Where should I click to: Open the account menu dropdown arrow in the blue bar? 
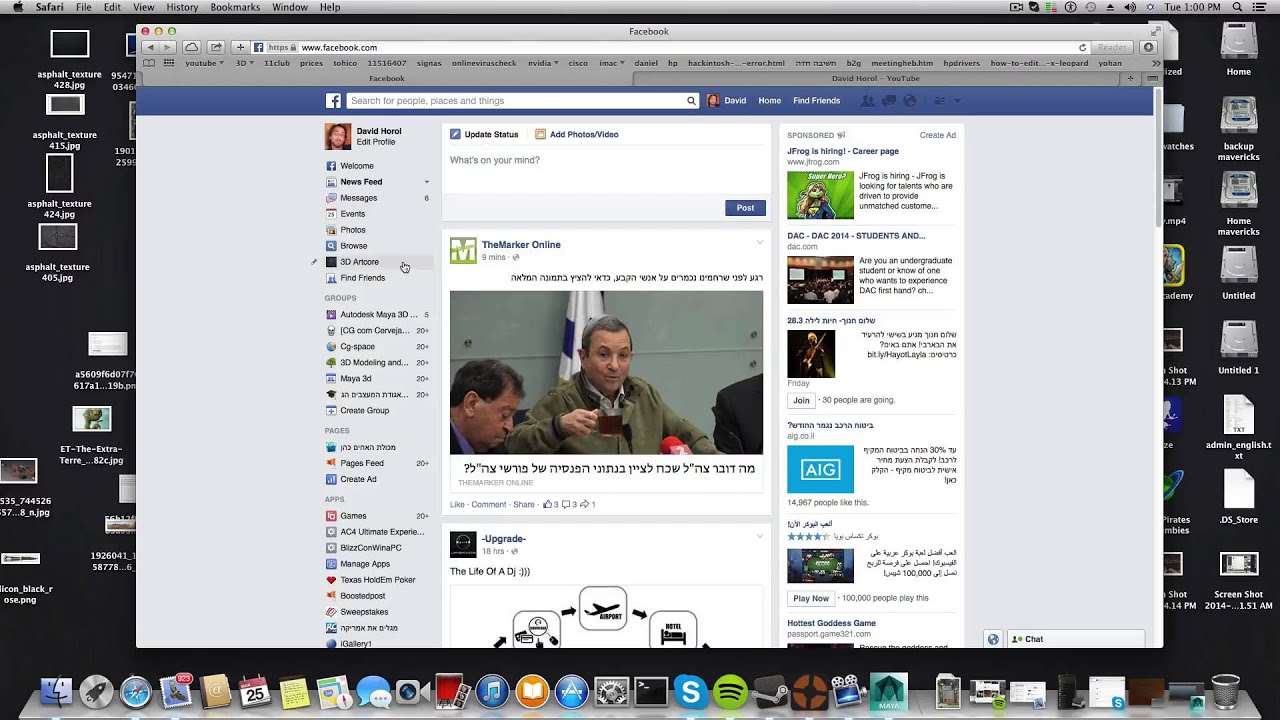pos(957,101)
